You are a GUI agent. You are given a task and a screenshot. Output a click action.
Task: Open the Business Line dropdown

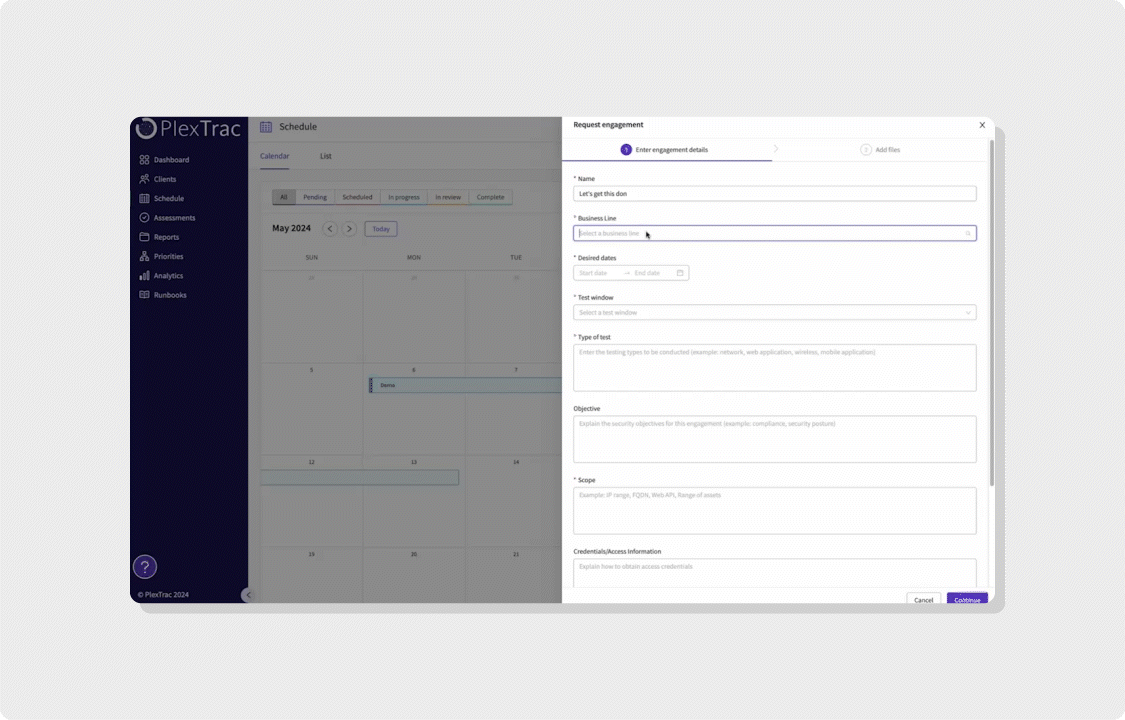pyautogui.click(x=775, y=234)
